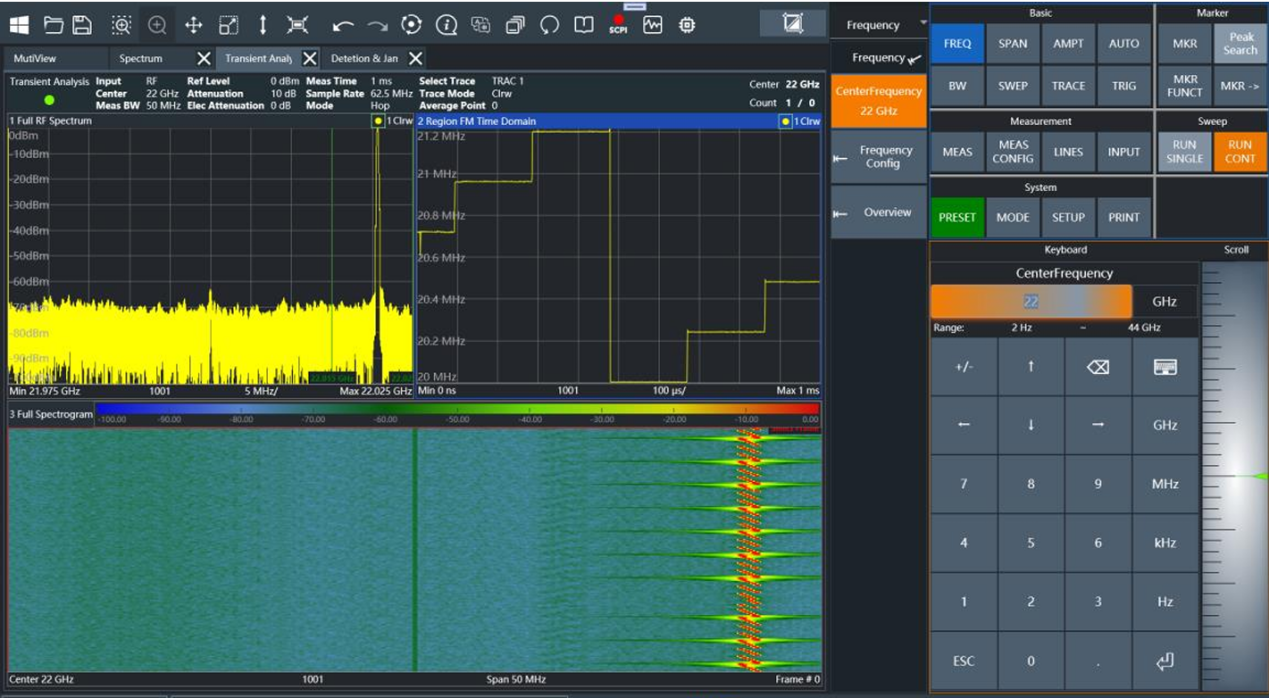1269x698 pixels.
Task: Click the diagonal-arrow scale window icon
Action: pyautogui.click(x=229, y=25)
